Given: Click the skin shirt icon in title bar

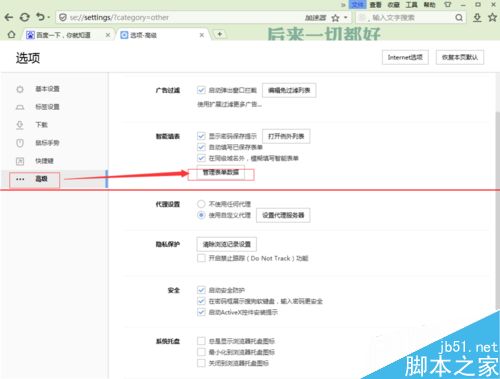Looking at the screenshot, I should 447,5.
